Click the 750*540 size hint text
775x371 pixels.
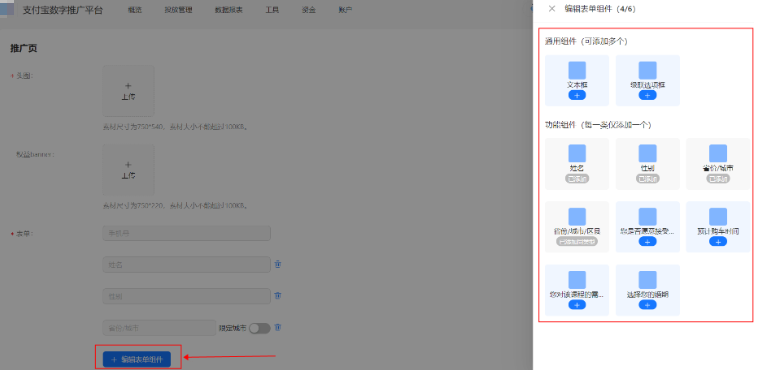175,127
